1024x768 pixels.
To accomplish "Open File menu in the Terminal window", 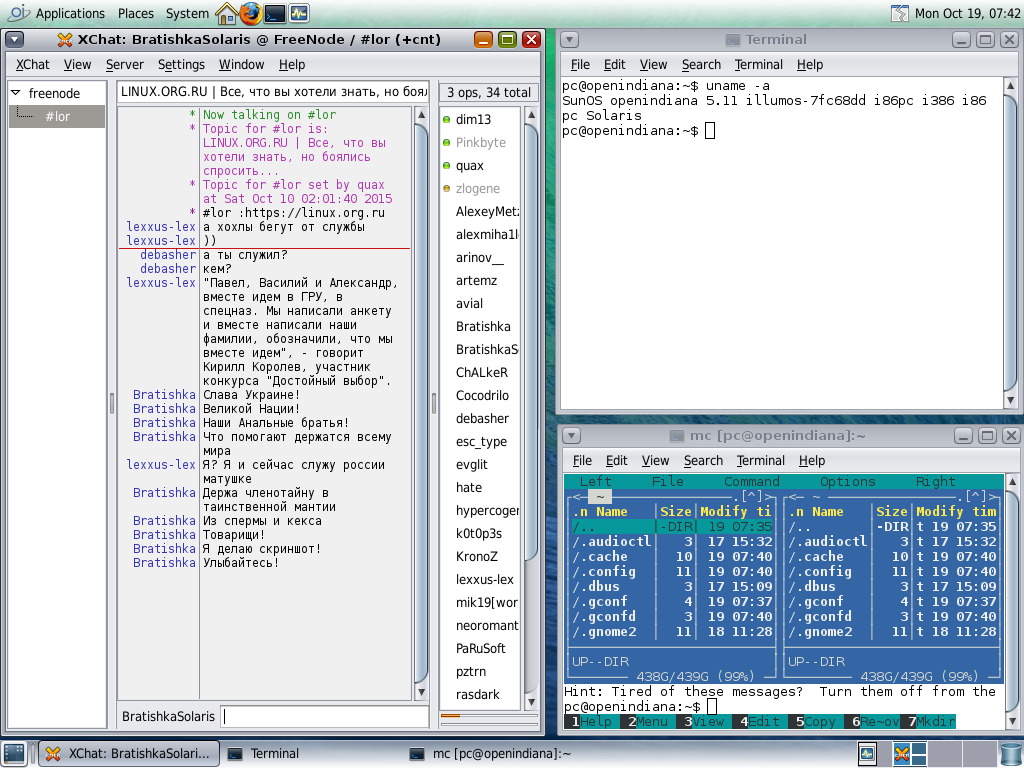I will pos(580,65).
